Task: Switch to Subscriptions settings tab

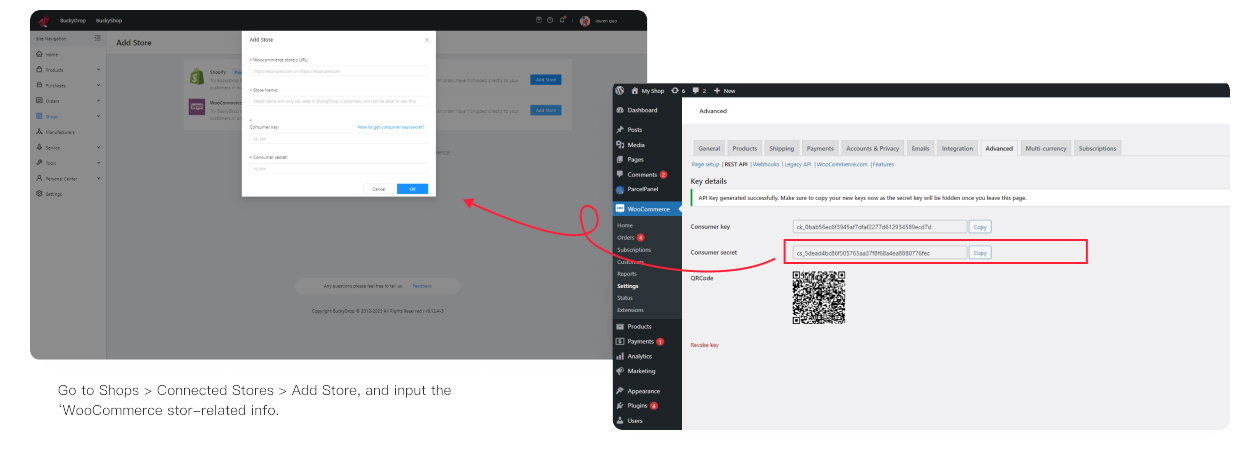Action: point(1097,148)
